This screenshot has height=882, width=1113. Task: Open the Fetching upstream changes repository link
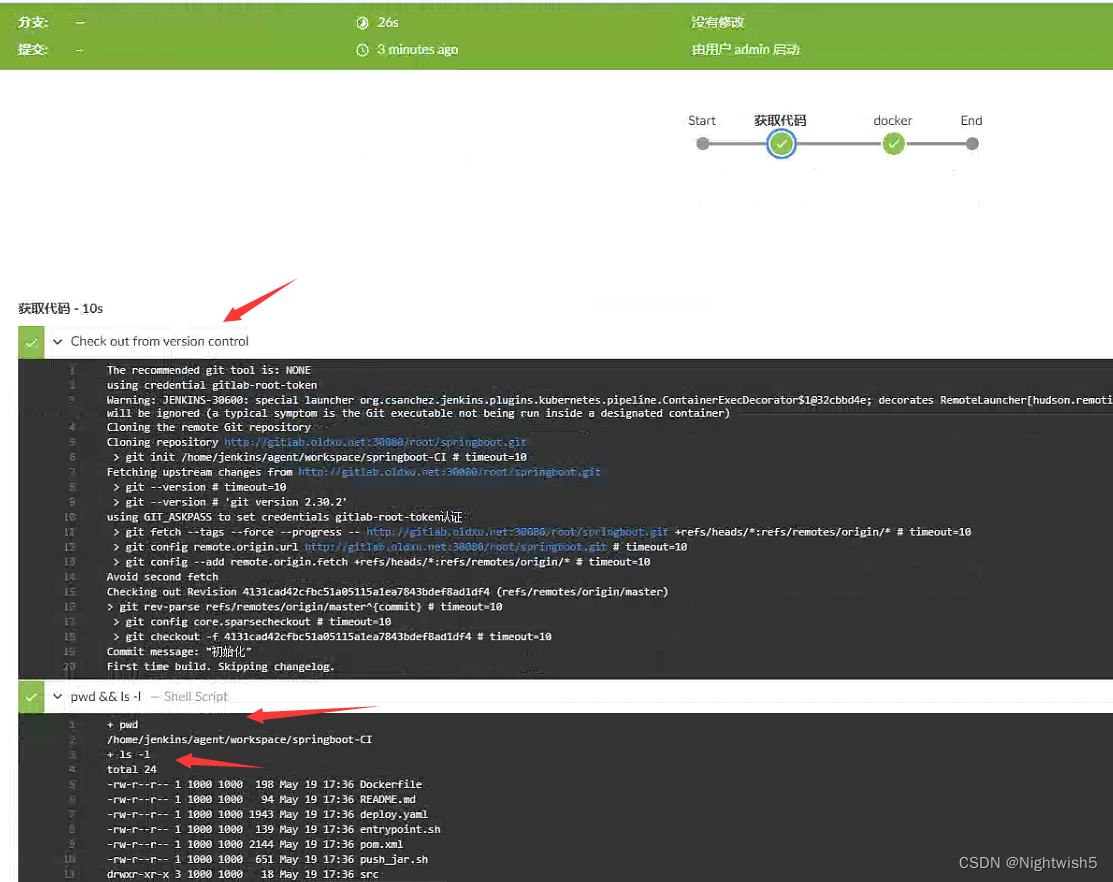click(449, 472)
